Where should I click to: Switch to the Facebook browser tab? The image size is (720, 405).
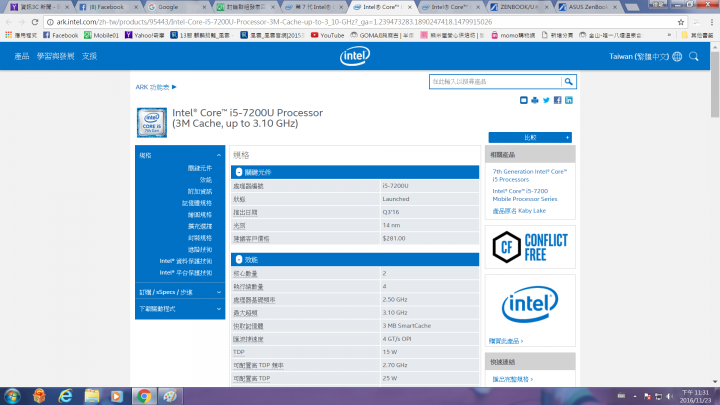(x=108, y=7)
